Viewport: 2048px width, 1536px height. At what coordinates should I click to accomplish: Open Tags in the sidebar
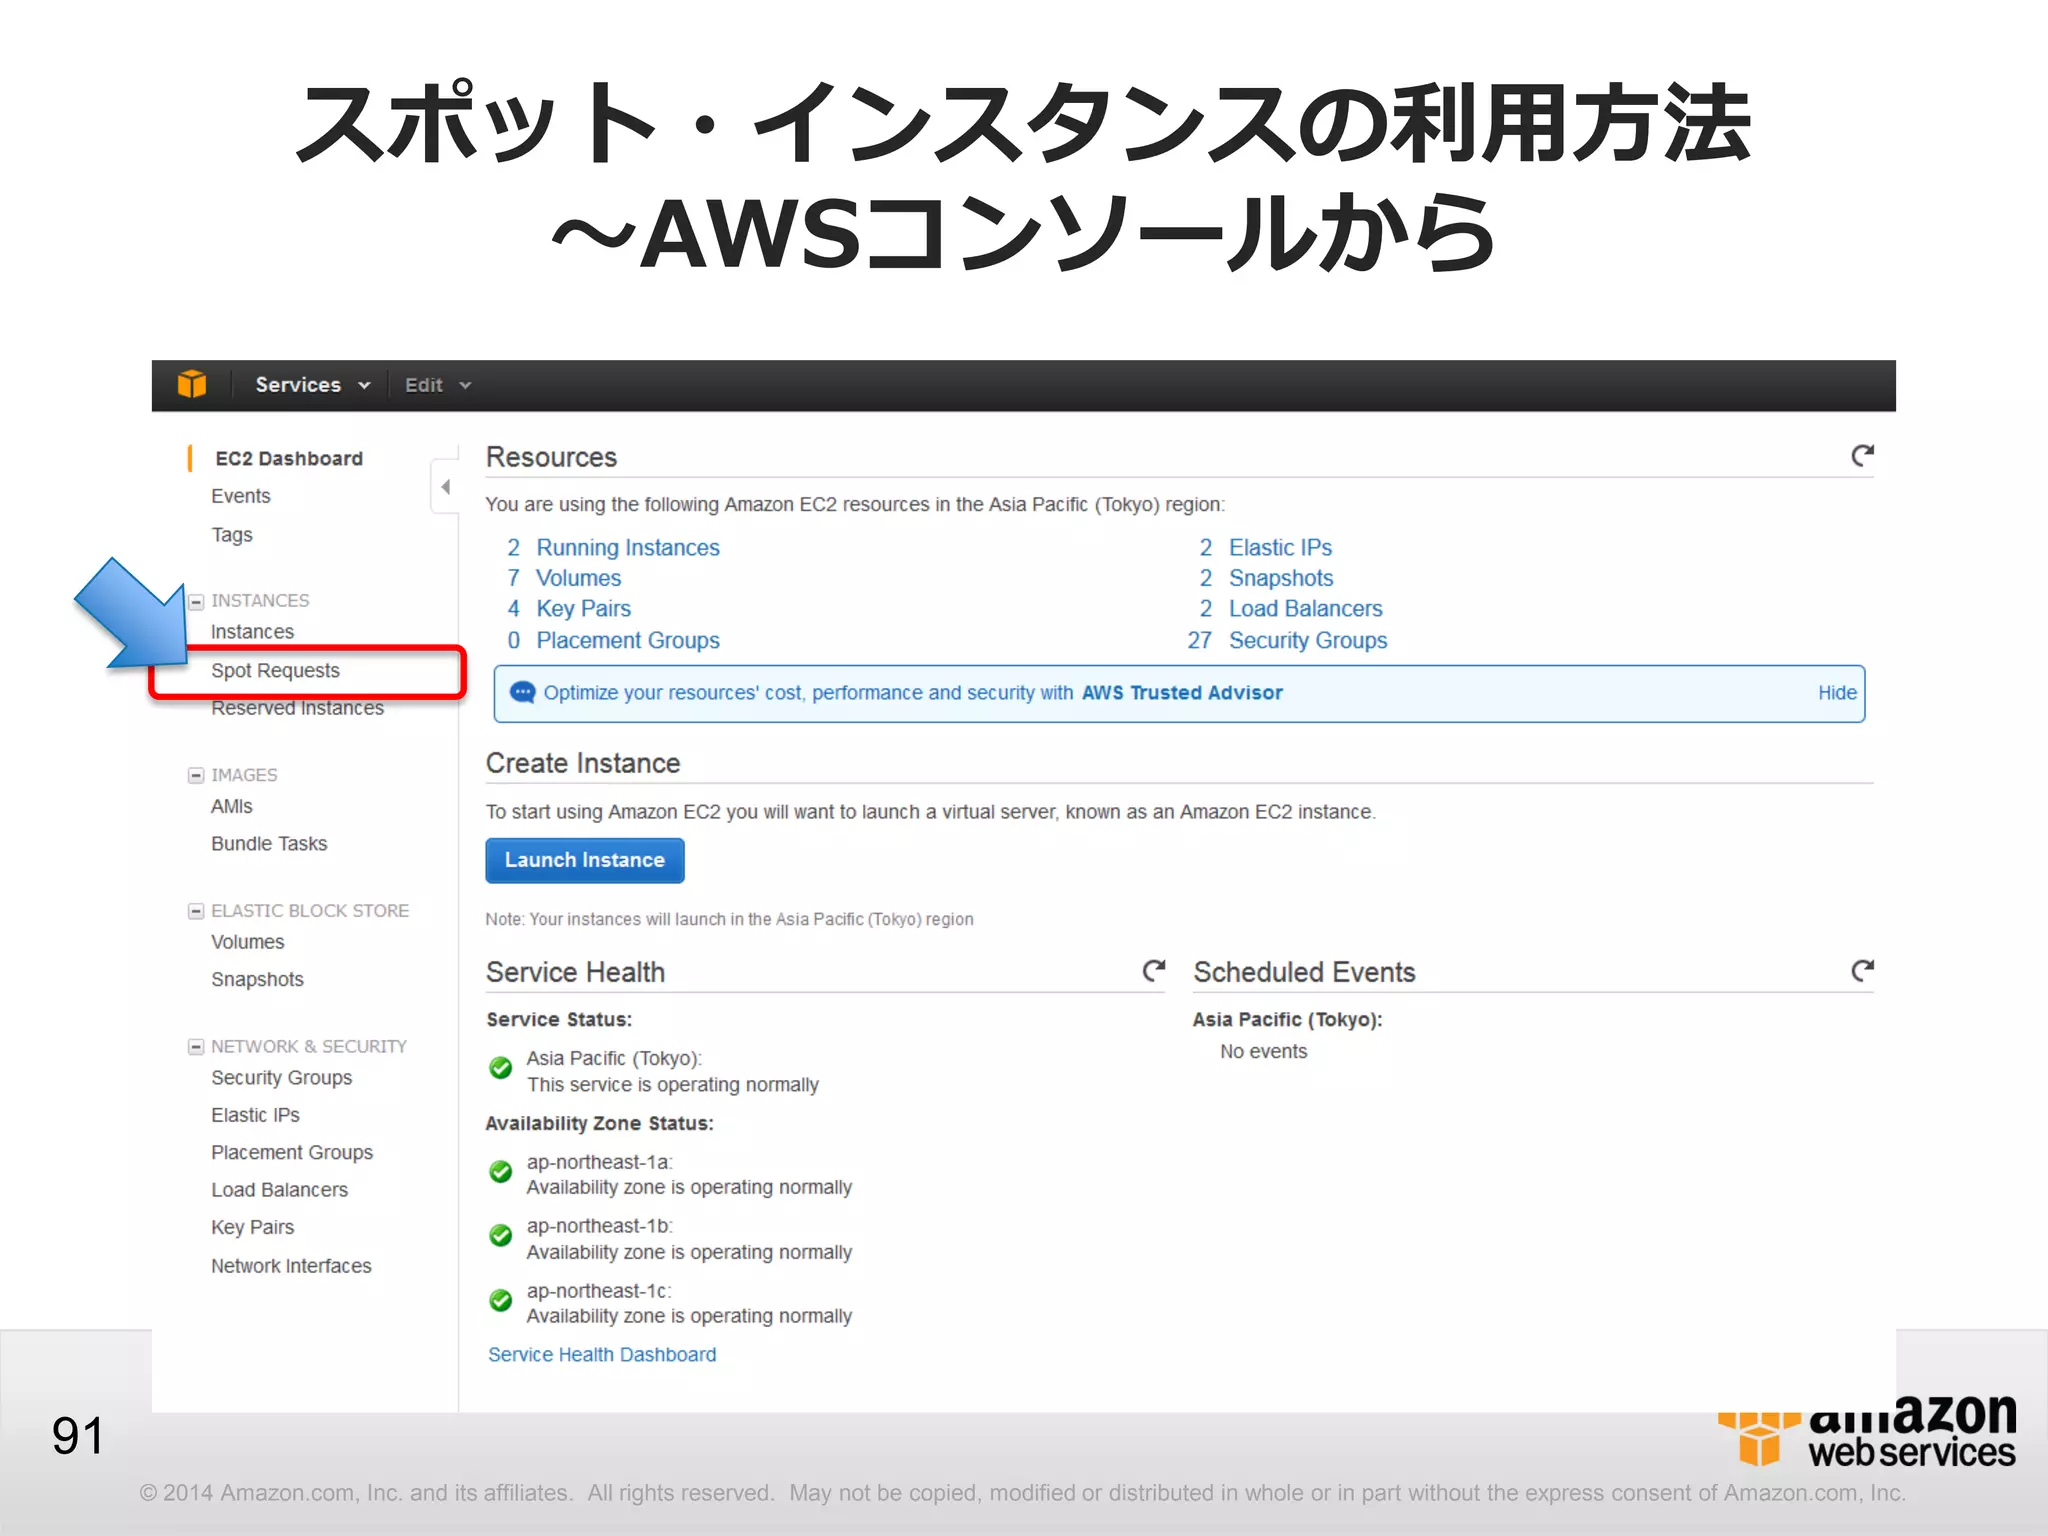232,534
